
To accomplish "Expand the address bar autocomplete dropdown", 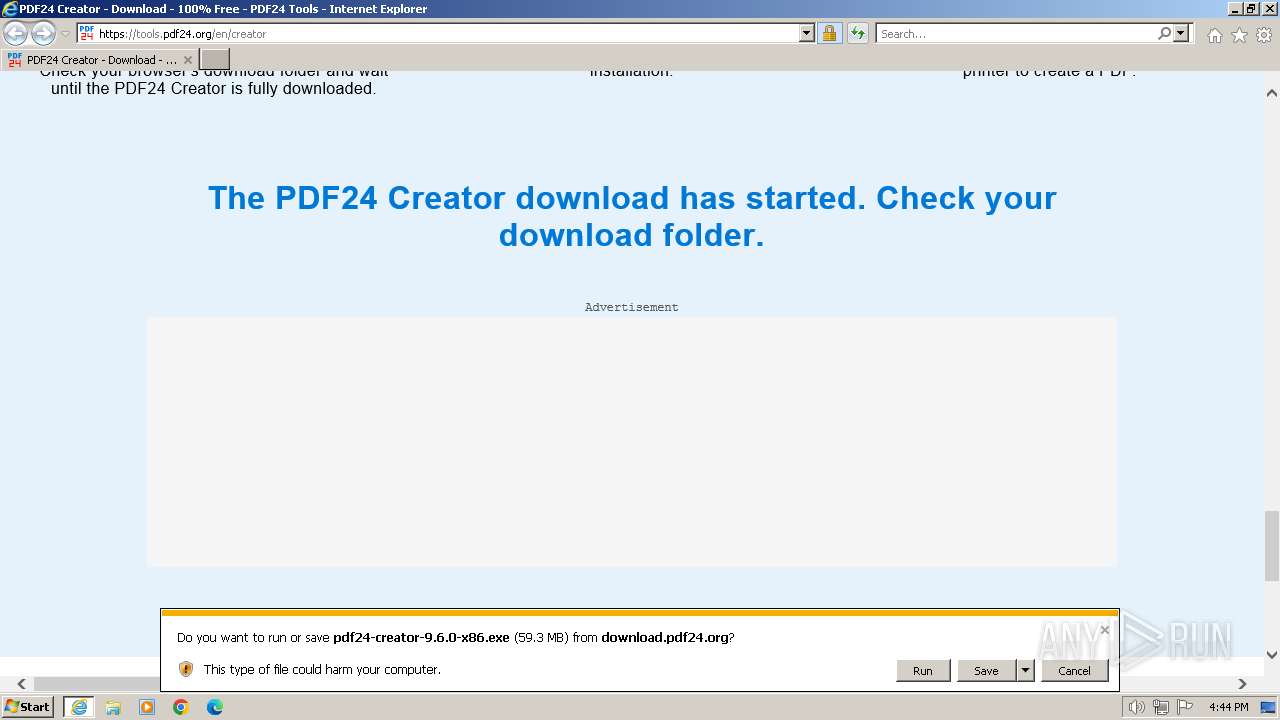I will (807, 33).
